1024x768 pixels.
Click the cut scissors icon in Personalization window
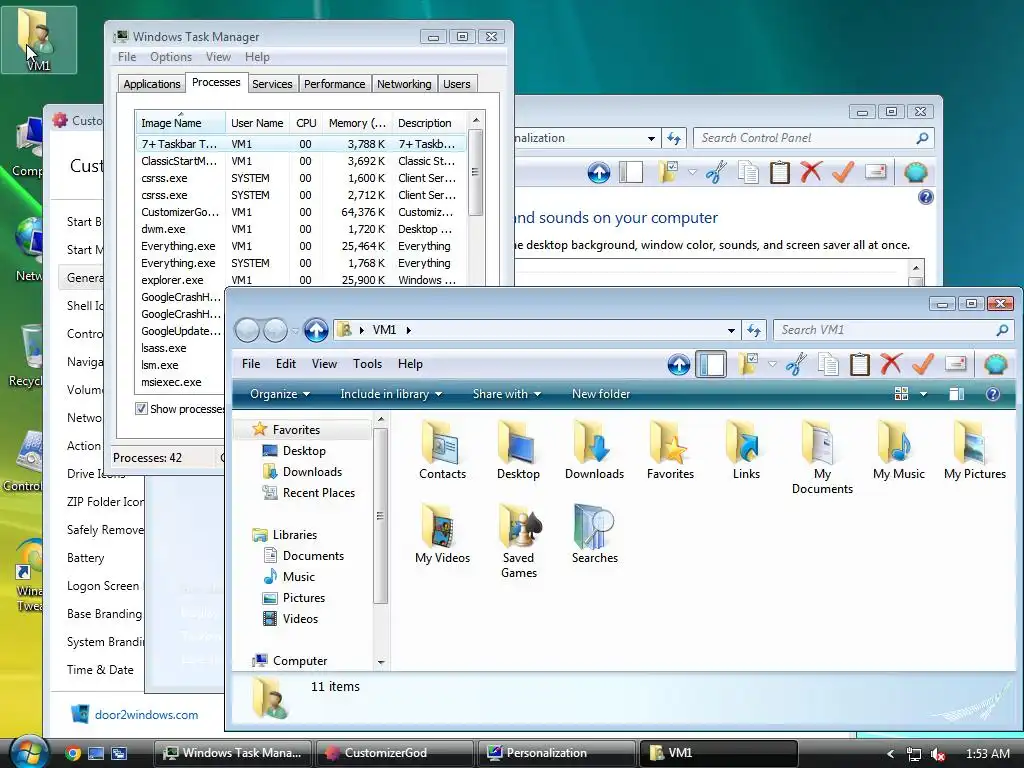coord(716,172)
